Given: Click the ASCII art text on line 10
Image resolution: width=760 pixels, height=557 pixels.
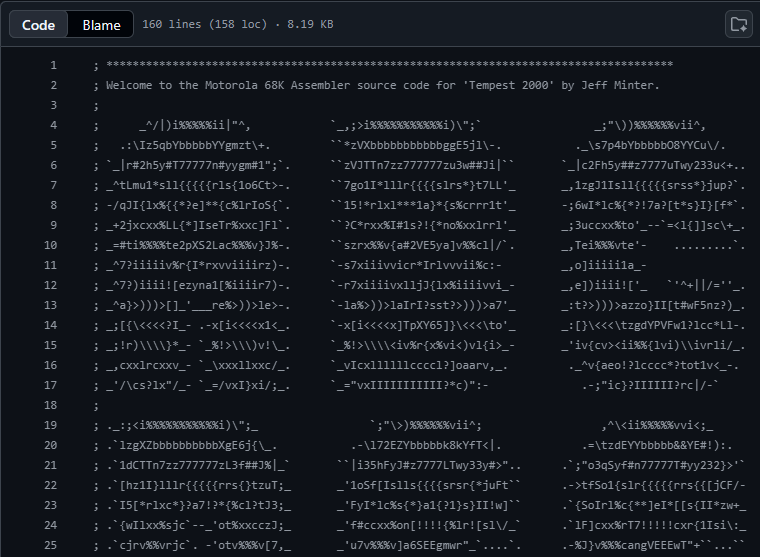Looking at the screenshot, I should click(x=400, y=245).
